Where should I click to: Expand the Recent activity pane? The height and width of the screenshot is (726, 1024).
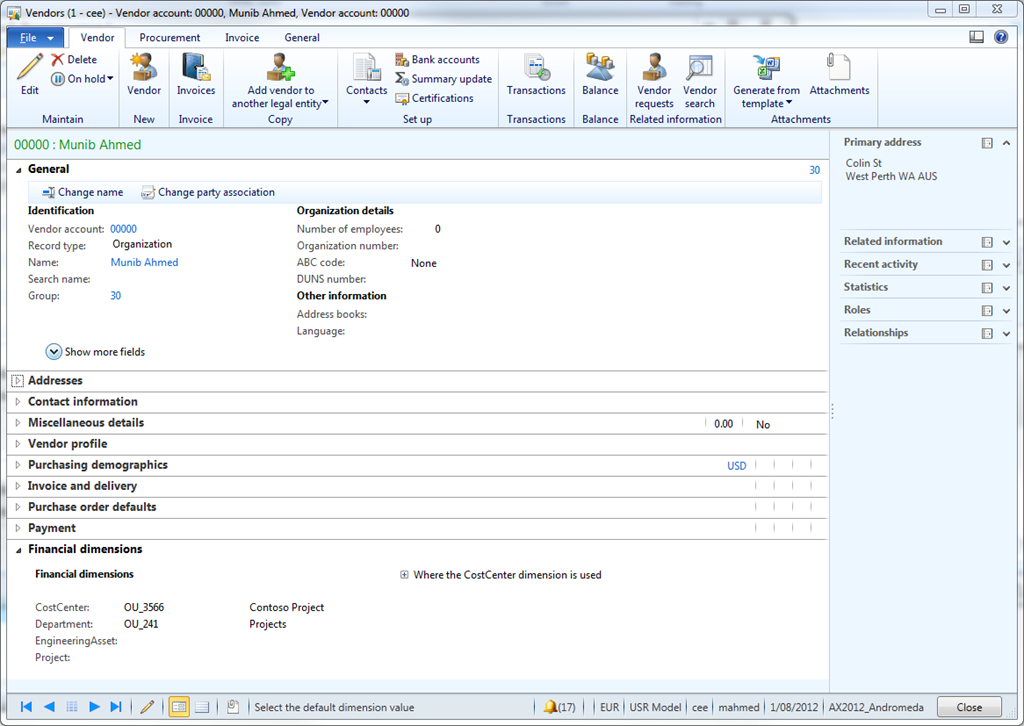(1006, 265)
